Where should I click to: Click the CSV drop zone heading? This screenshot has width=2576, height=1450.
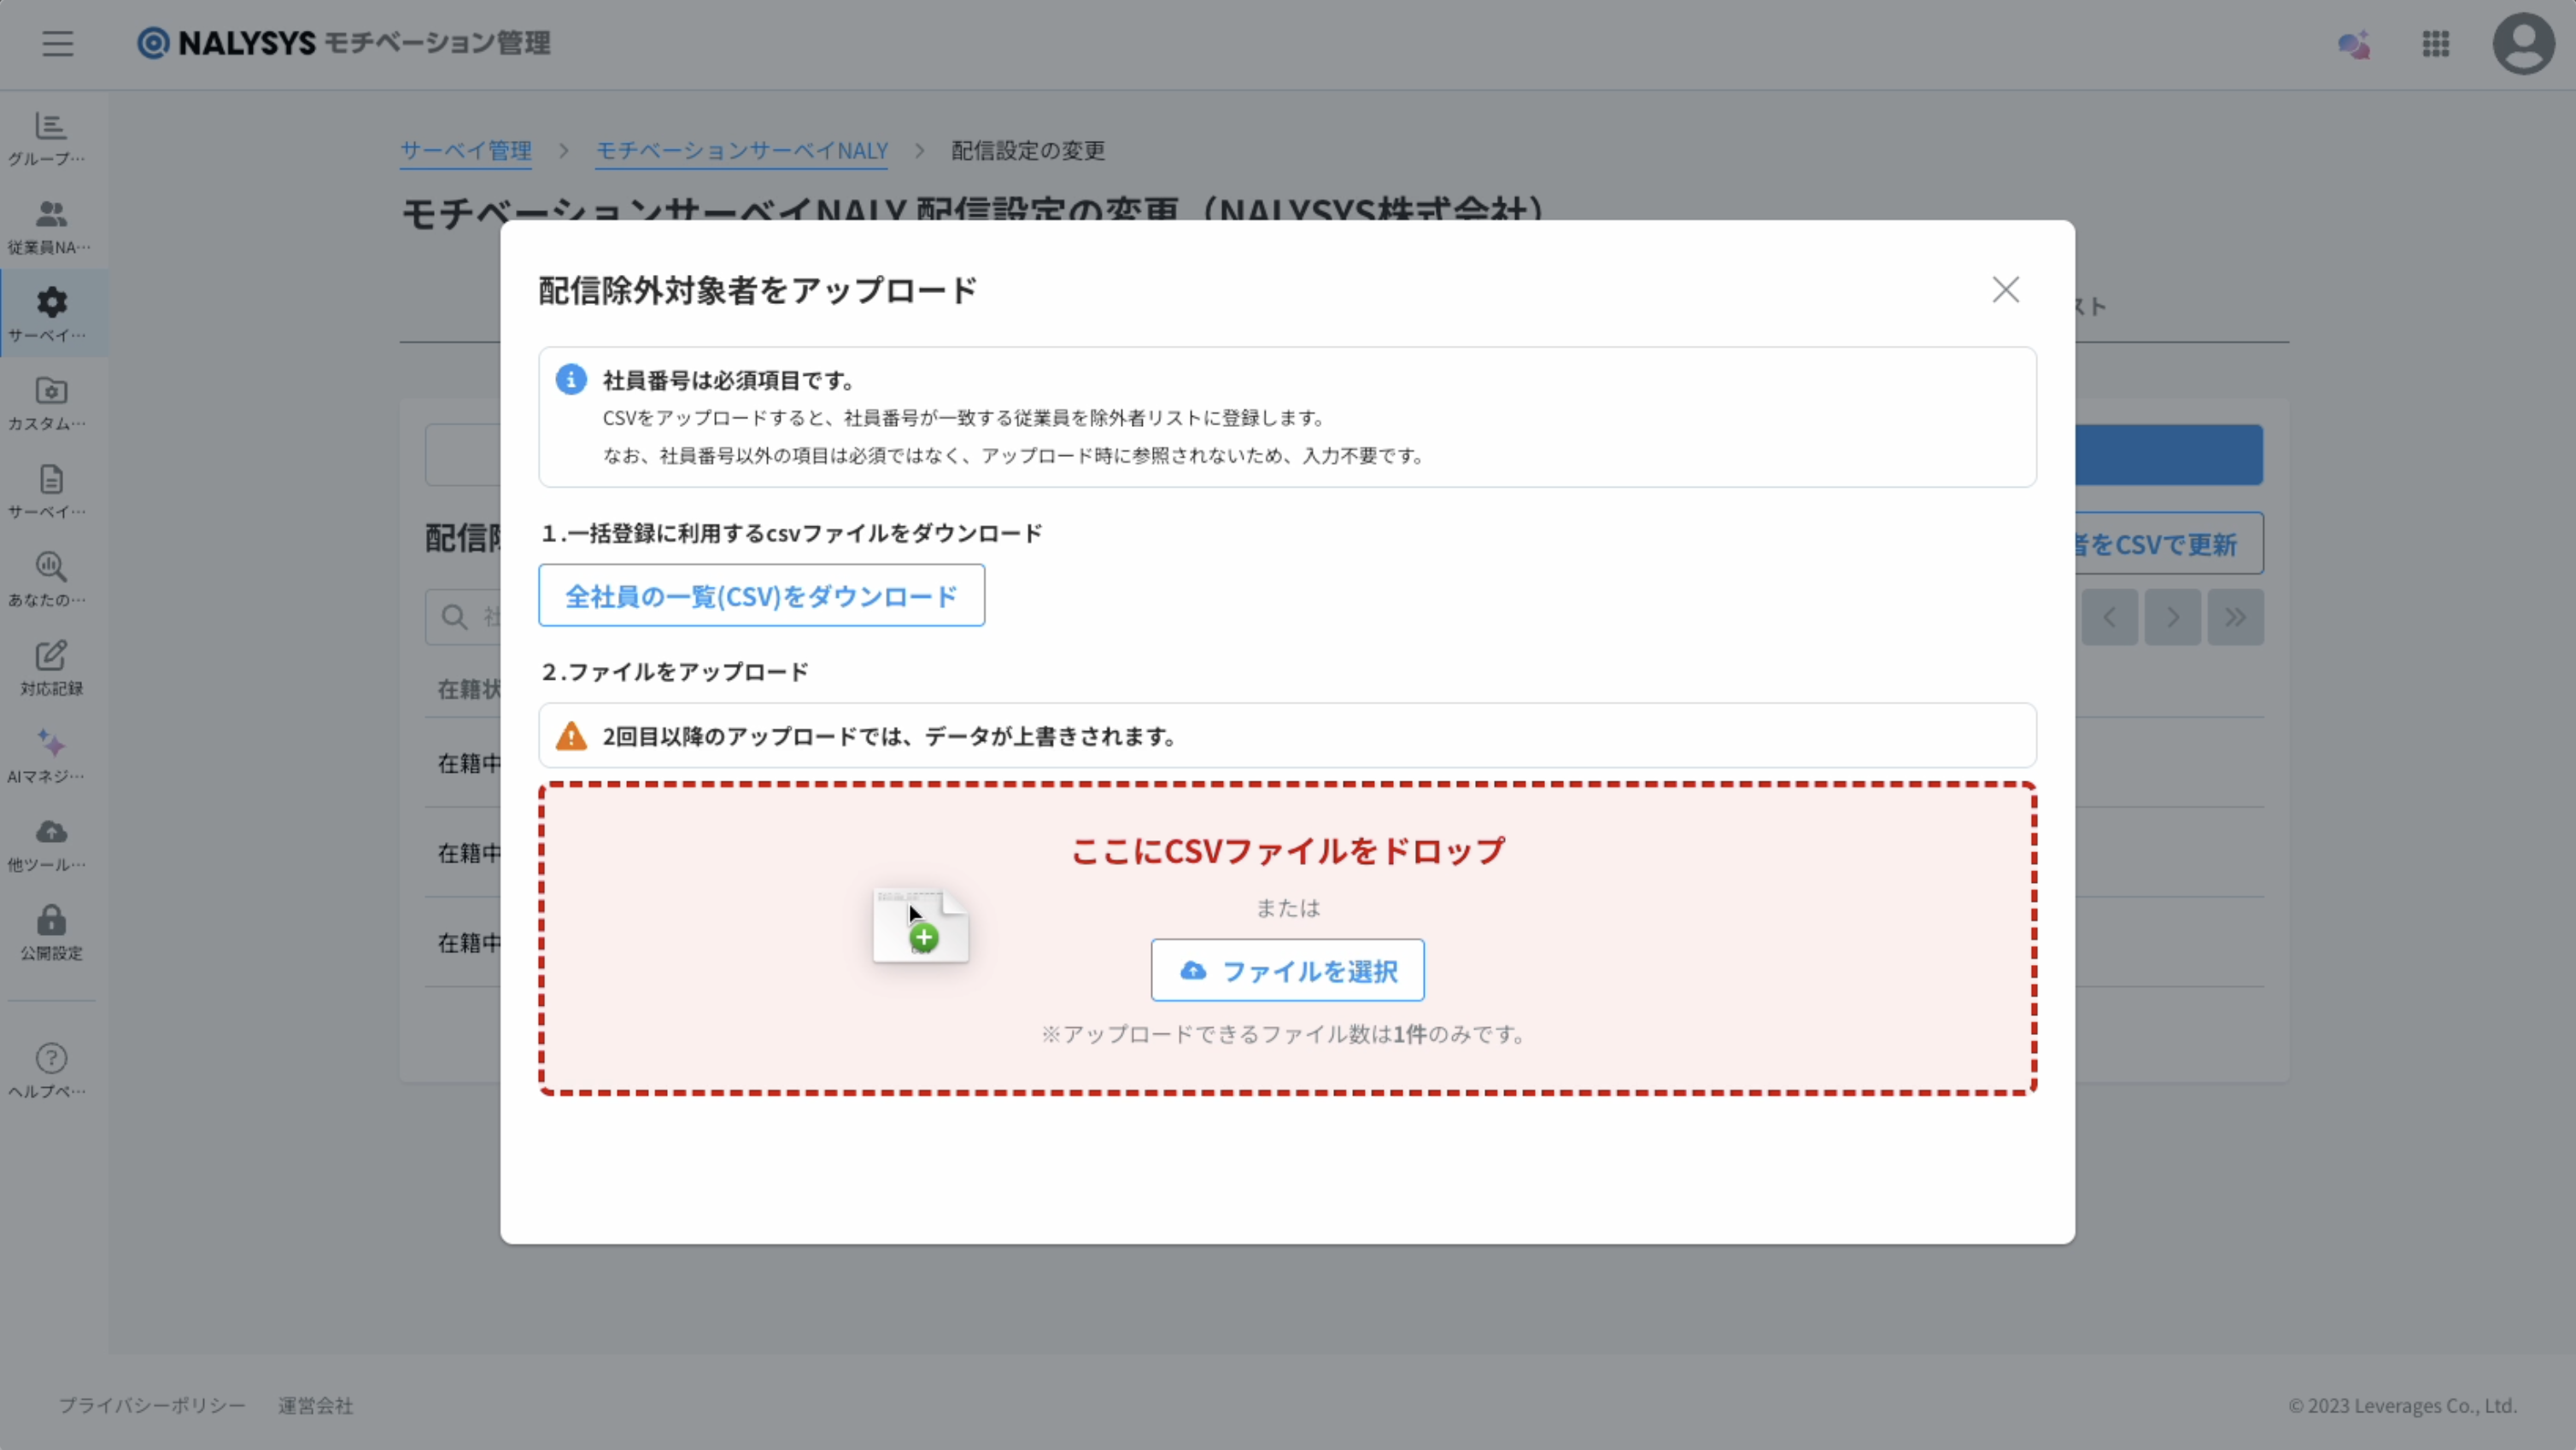[x=1287, y=851]
